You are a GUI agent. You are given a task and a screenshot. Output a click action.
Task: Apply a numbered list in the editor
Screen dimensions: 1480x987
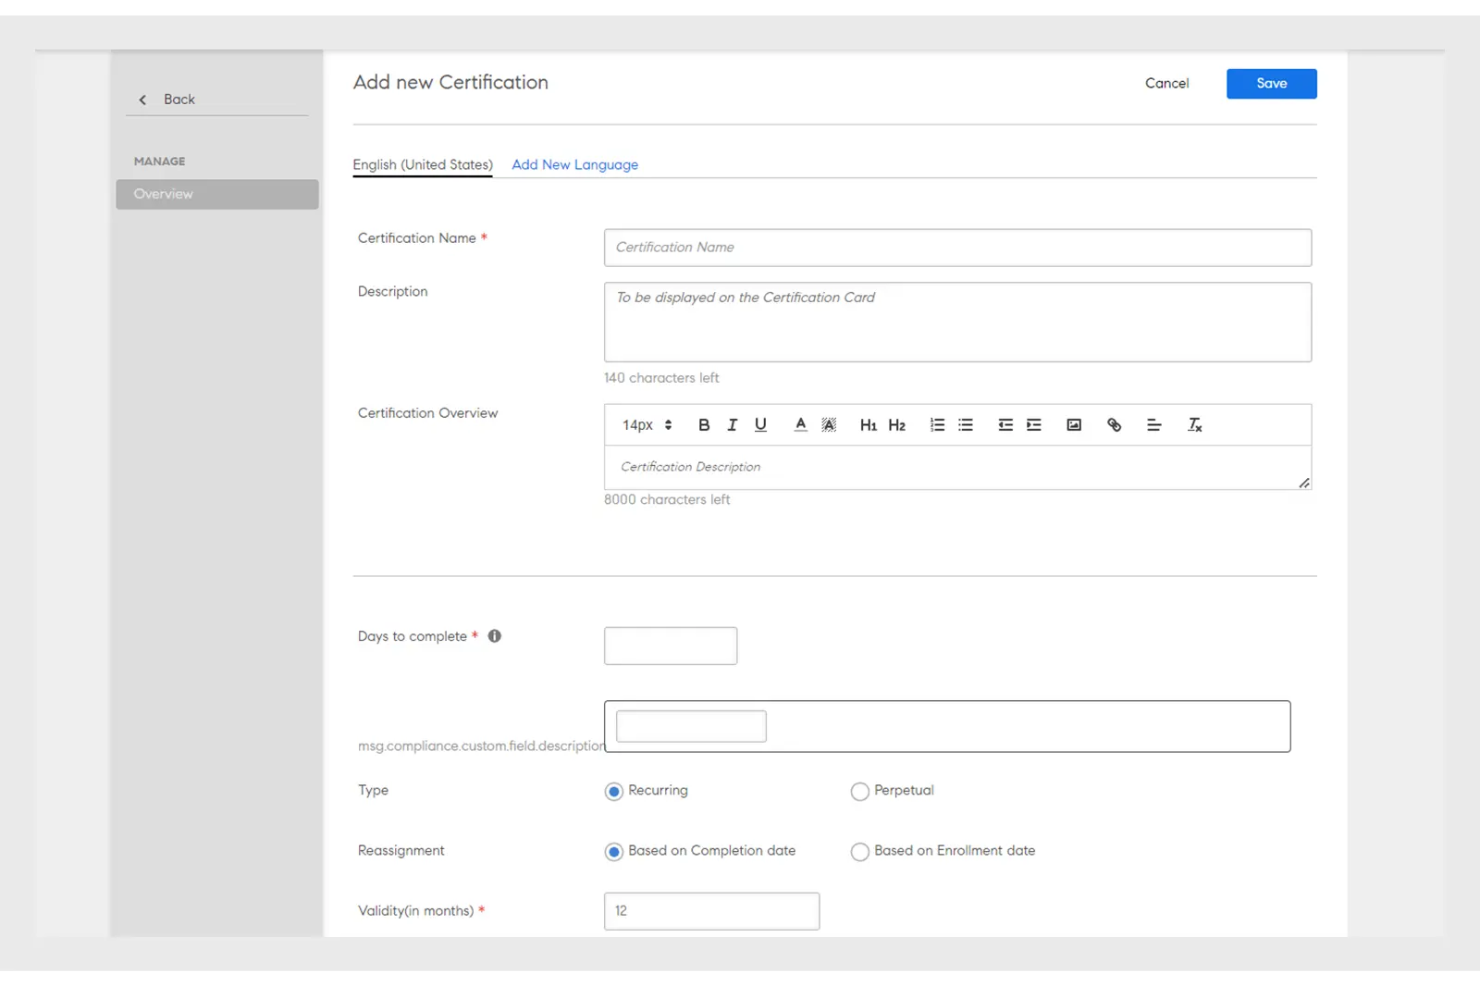pyautogui.click(x=937, y=424)
